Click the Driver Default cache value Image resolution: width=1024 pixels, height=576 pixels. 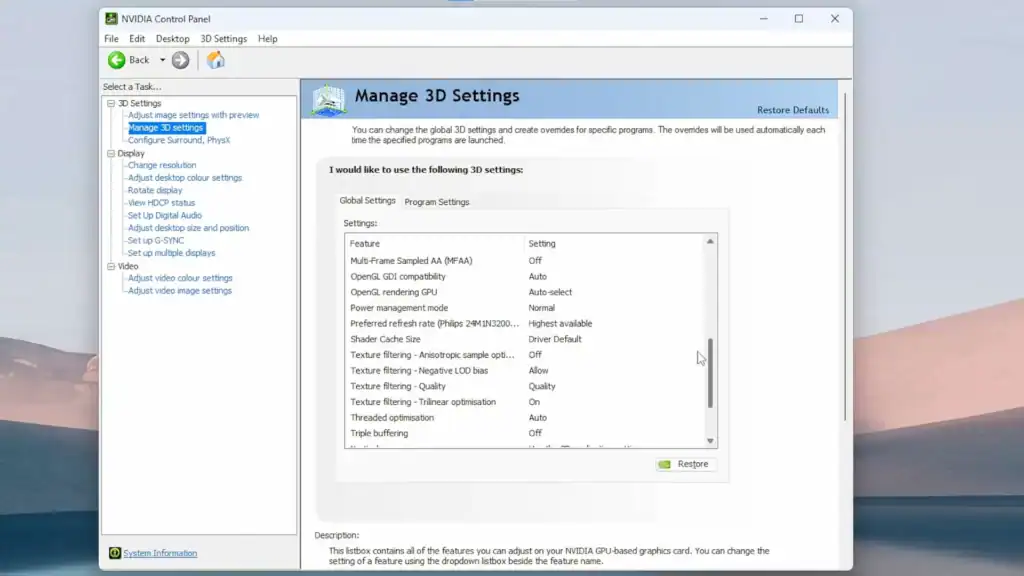554,339
